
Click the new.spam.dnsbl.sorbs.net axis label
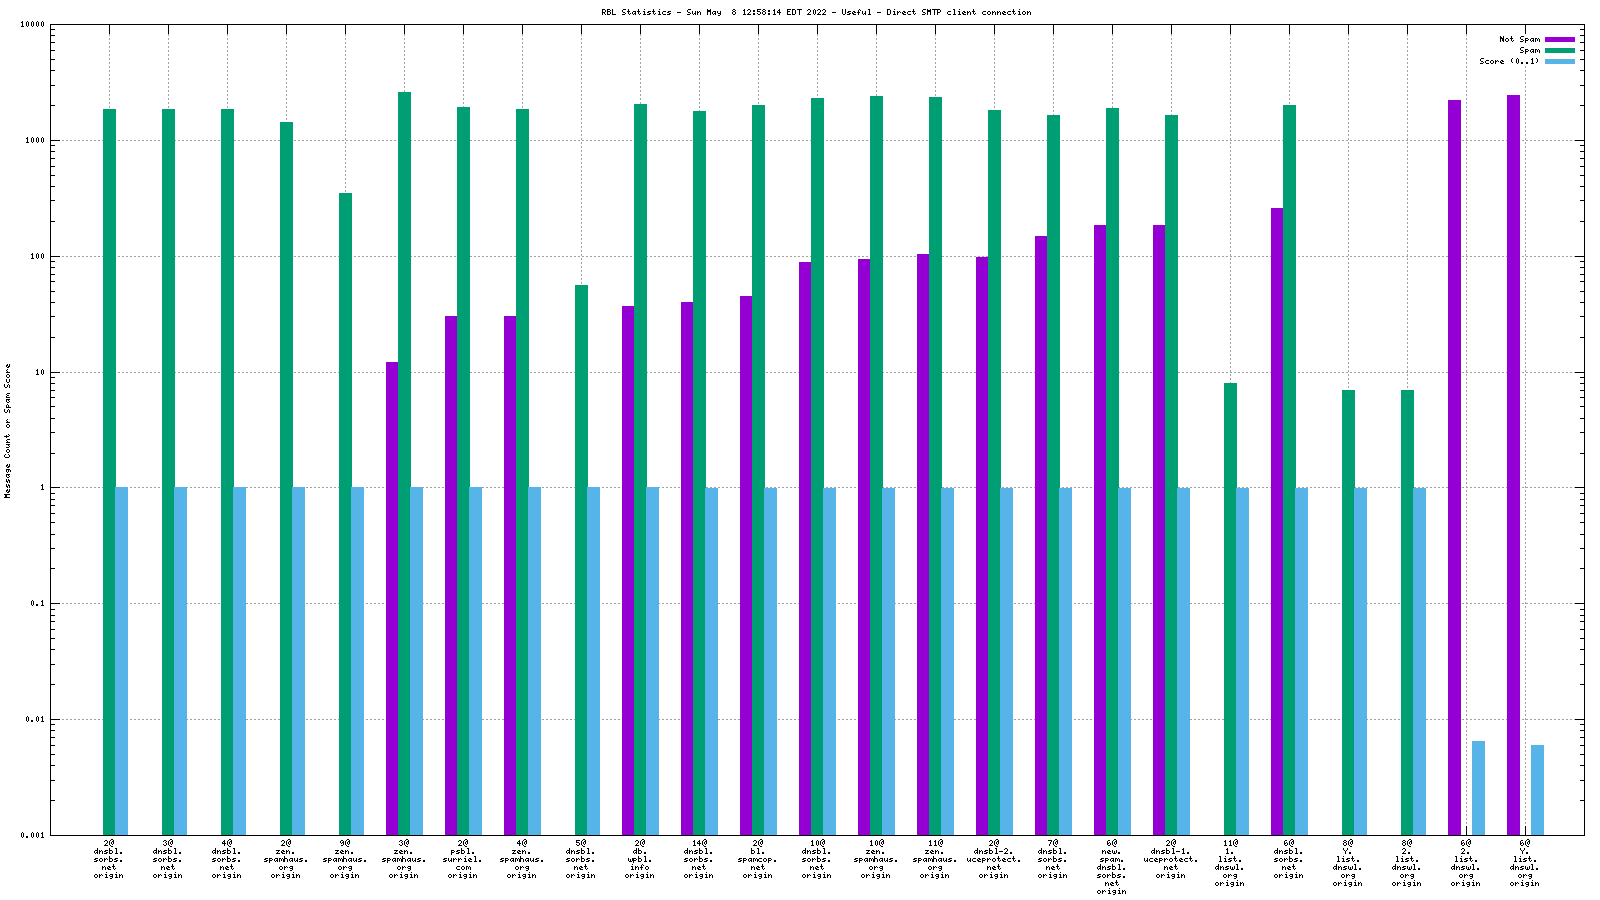point(1111,866)
